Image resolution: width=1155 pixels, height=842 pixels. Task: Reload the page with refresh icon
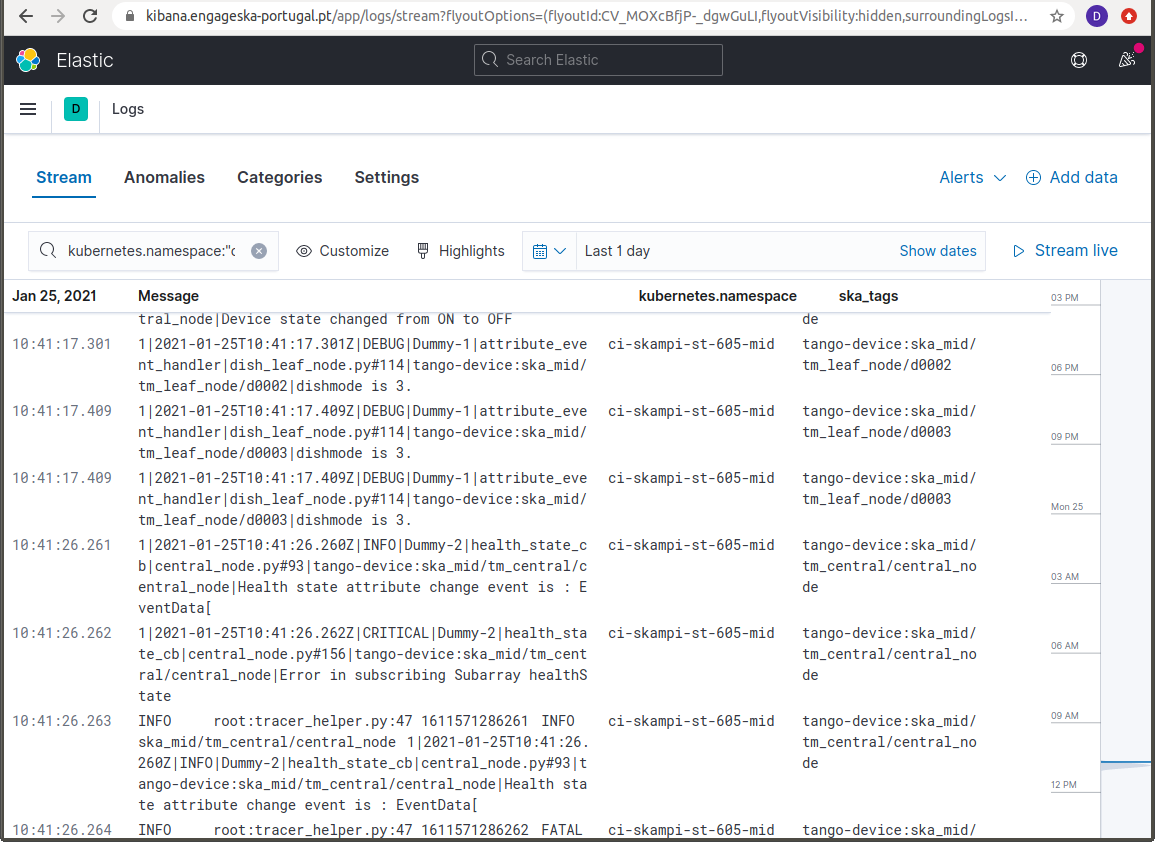pyautogui.click(x=90, y=16)
